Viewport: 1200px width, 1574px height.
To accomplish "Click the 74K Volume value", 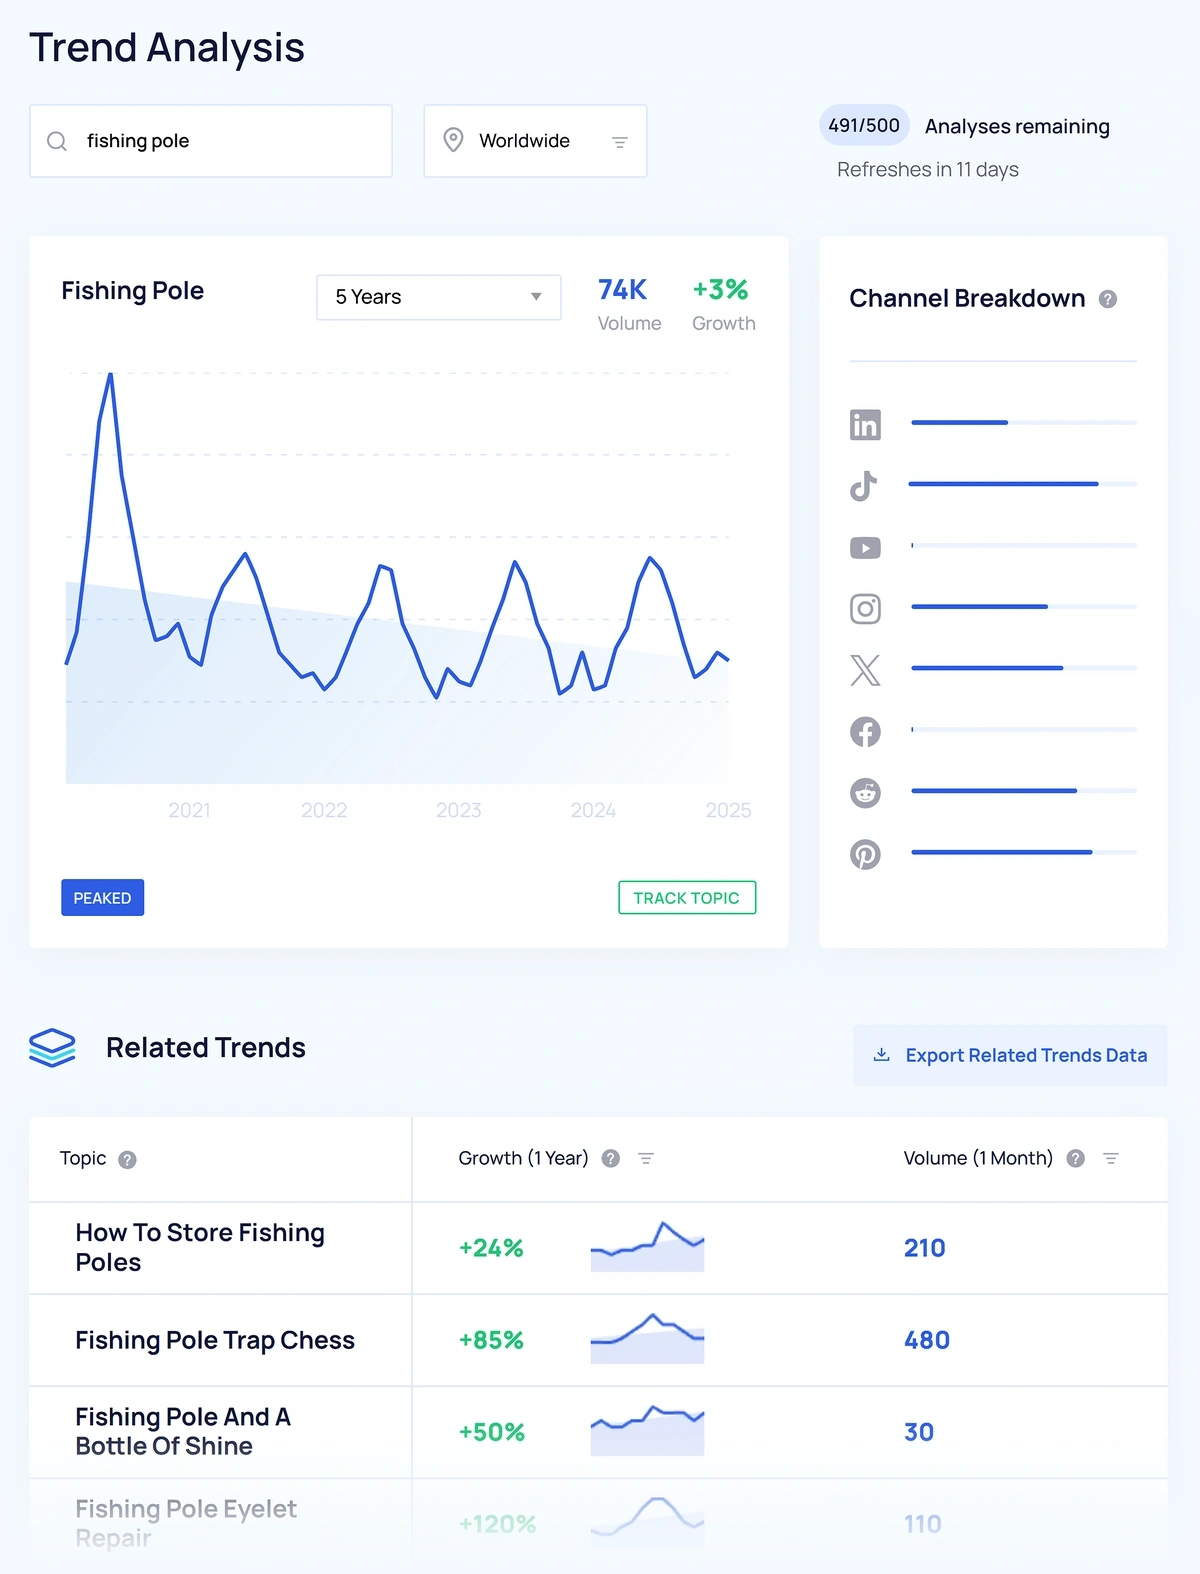I will (622, 290).
